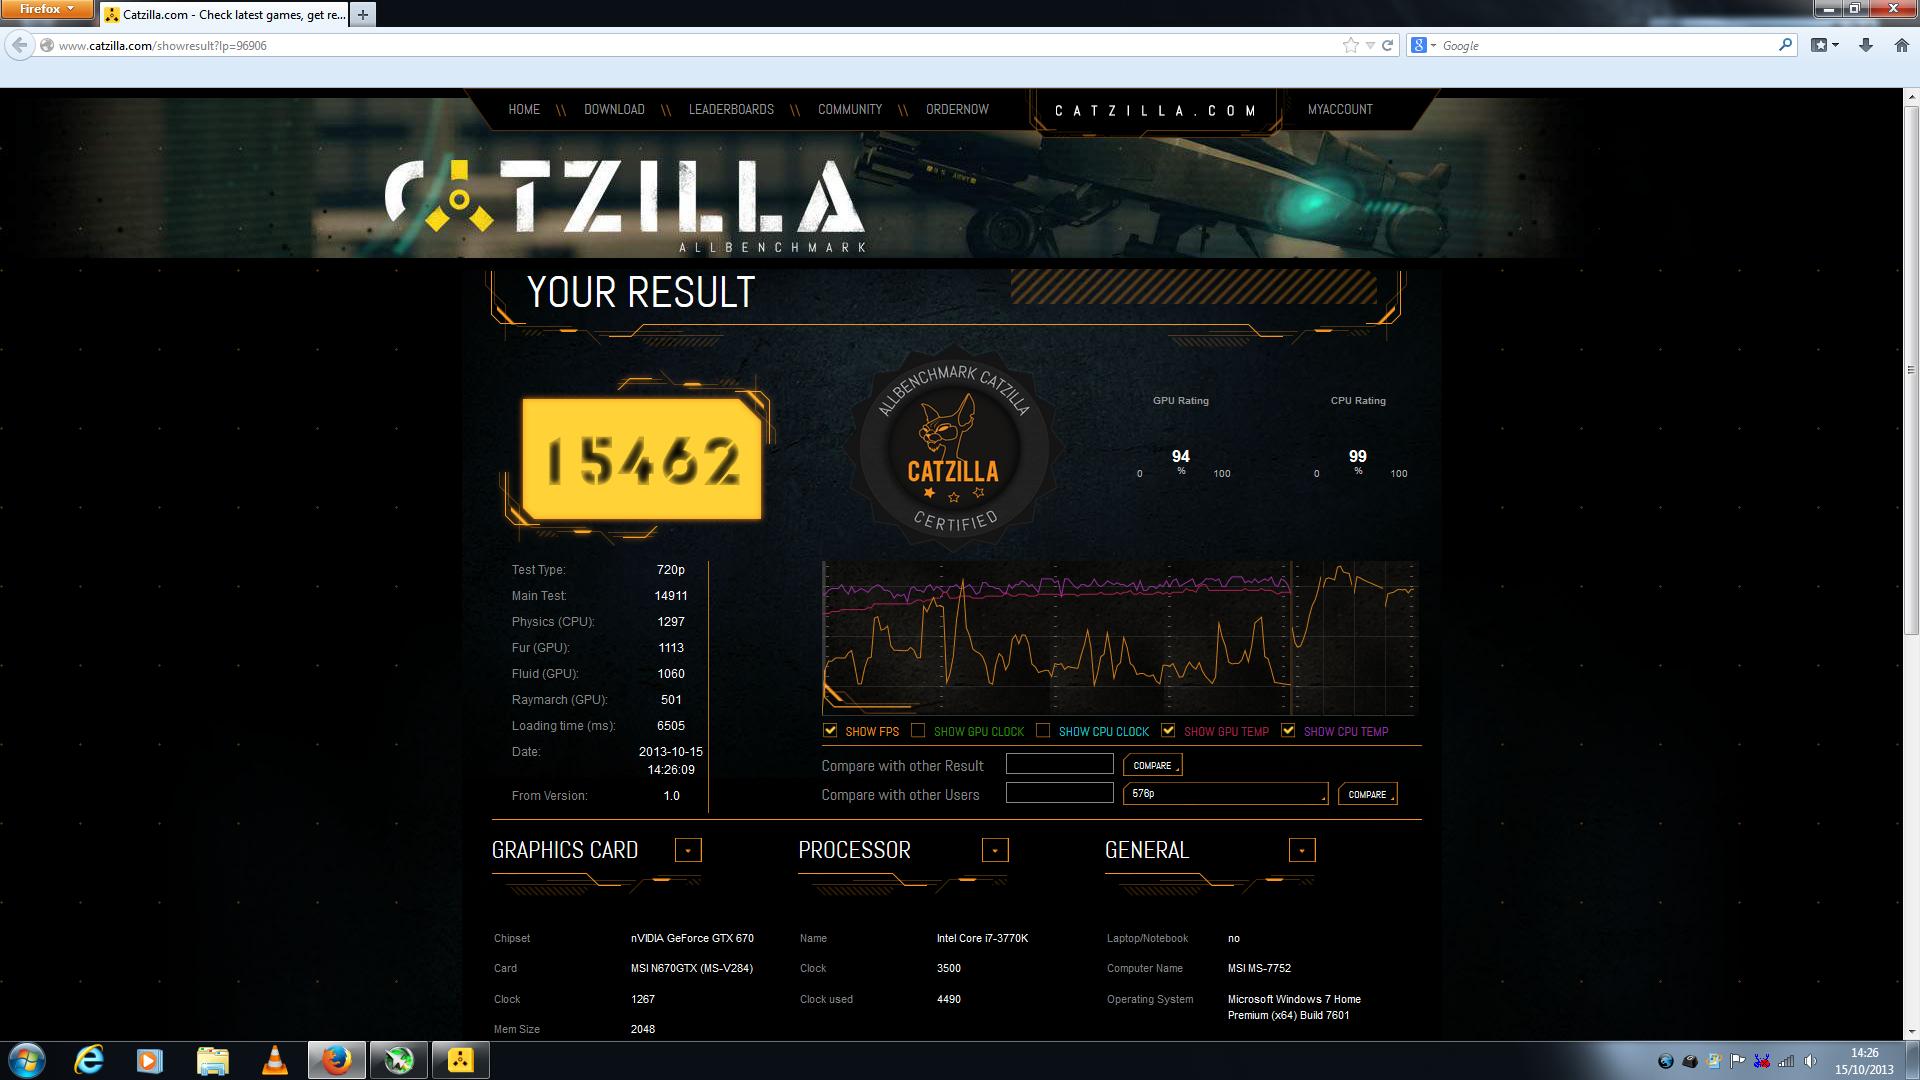The width and height of the screenshot is (1920, 1080).
Task: Open the Catzilla yellow taskbar icon
Action: [x=461, y=1060]
